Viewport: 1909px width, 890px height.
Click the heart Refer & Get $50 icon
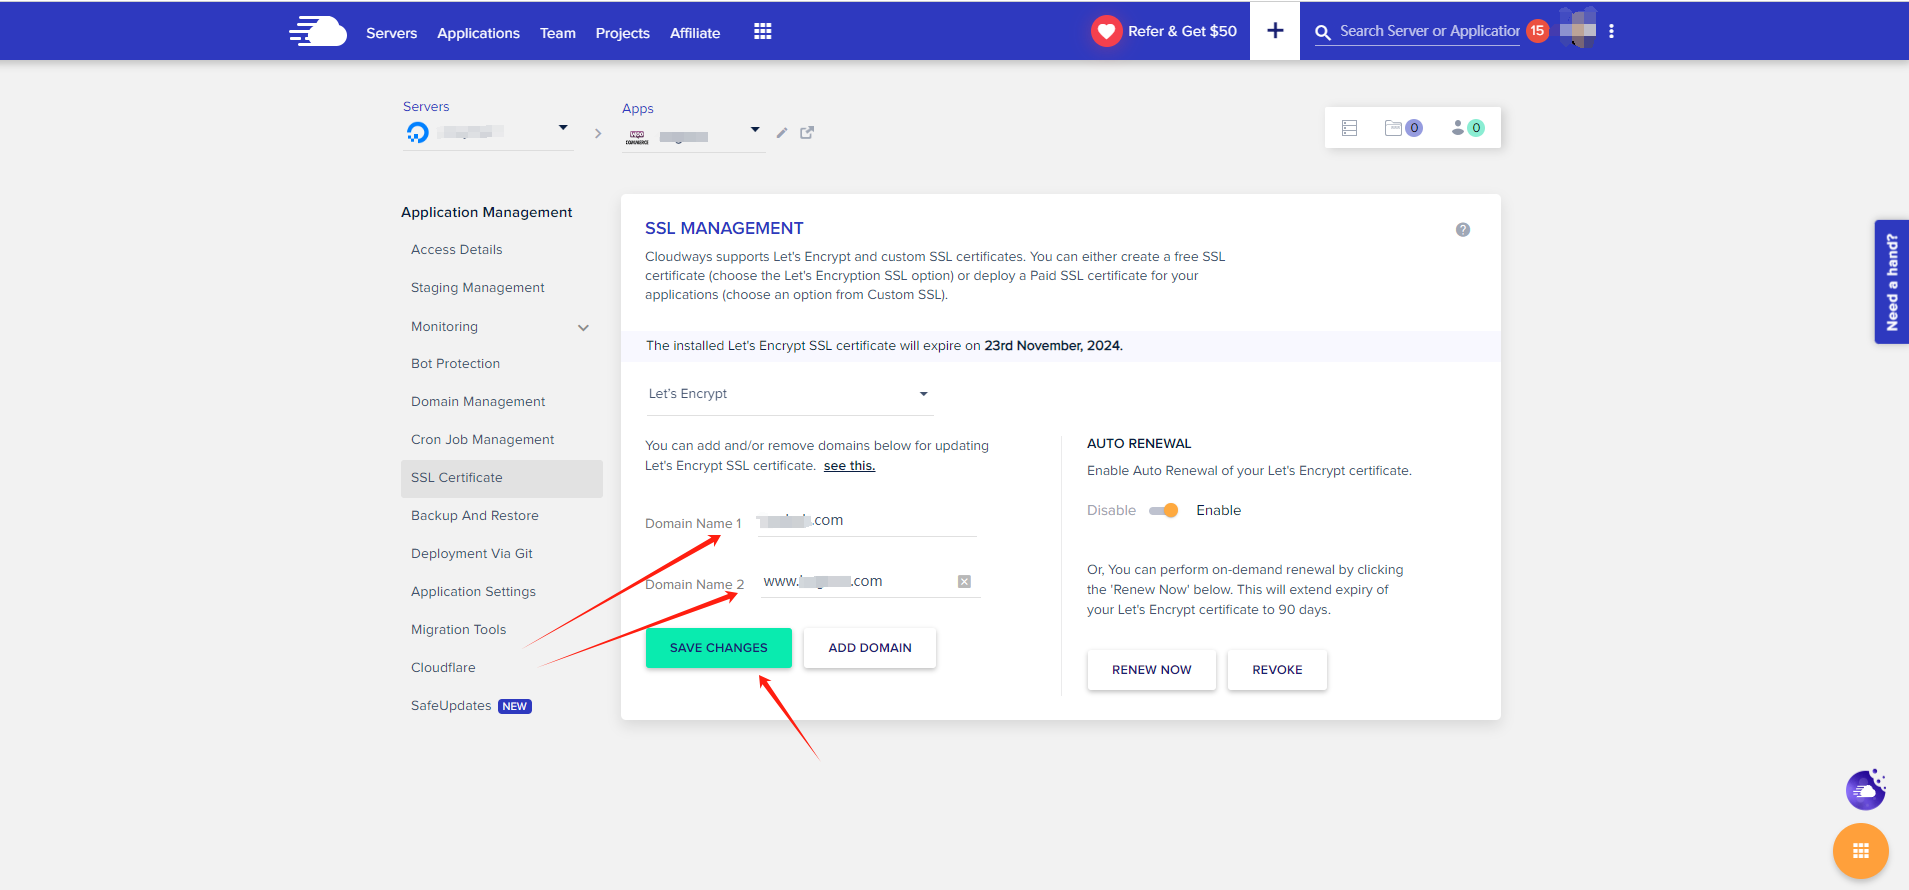(x=1106, y=31)
